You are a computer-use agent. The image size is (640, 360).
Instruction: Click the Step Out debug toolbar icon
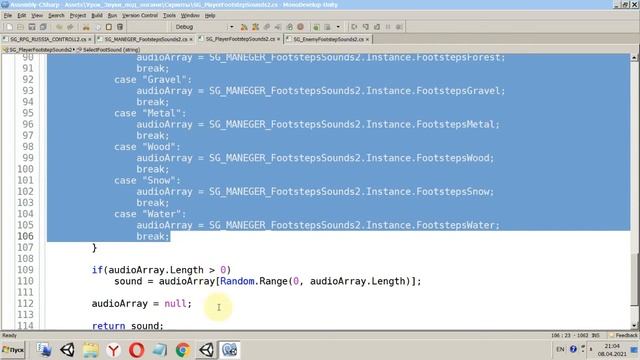(377, 27)
